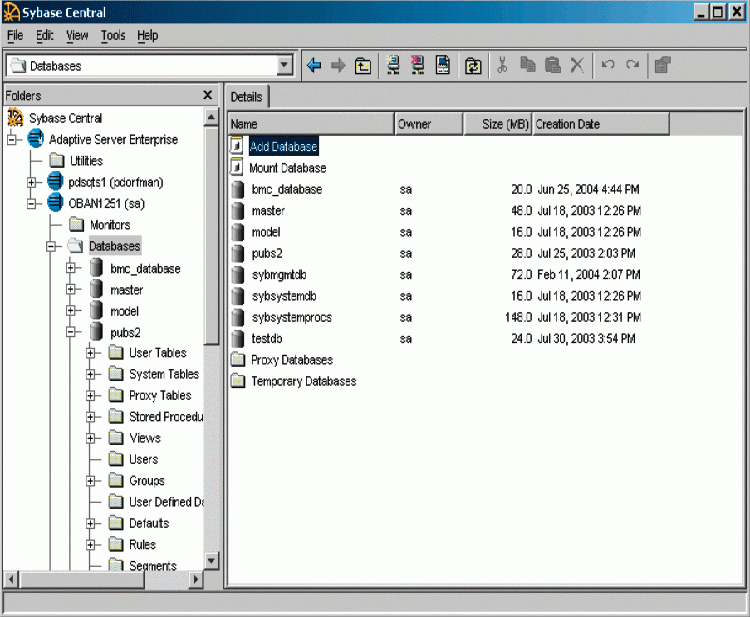Select the Sybase Central root tree icon
The width and height of the screenshot is (750, 617).
click(15, 118)
